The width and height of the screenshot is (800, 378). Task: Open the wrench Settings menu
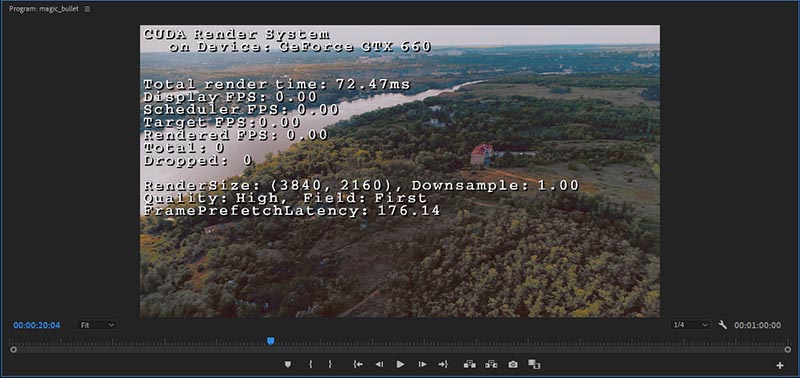pyautogui.click(x=722, y=325)
